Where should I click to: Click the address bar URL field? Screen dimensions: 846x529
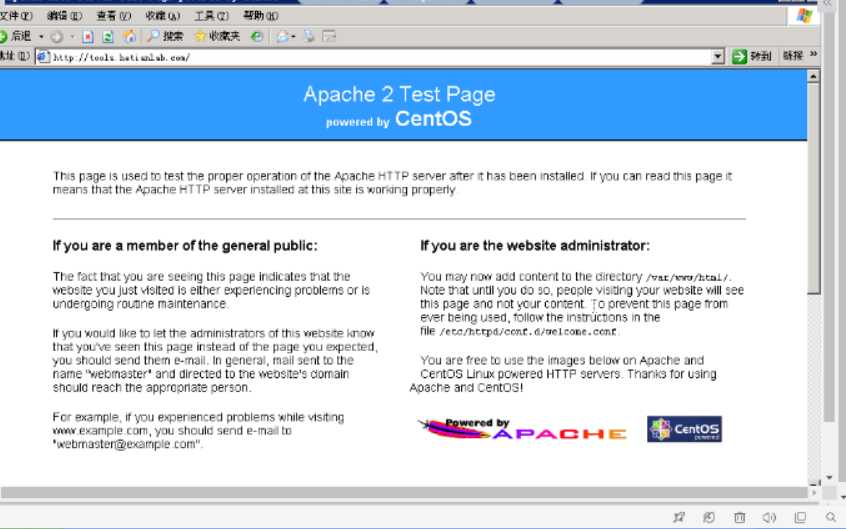tap(380, 57)
